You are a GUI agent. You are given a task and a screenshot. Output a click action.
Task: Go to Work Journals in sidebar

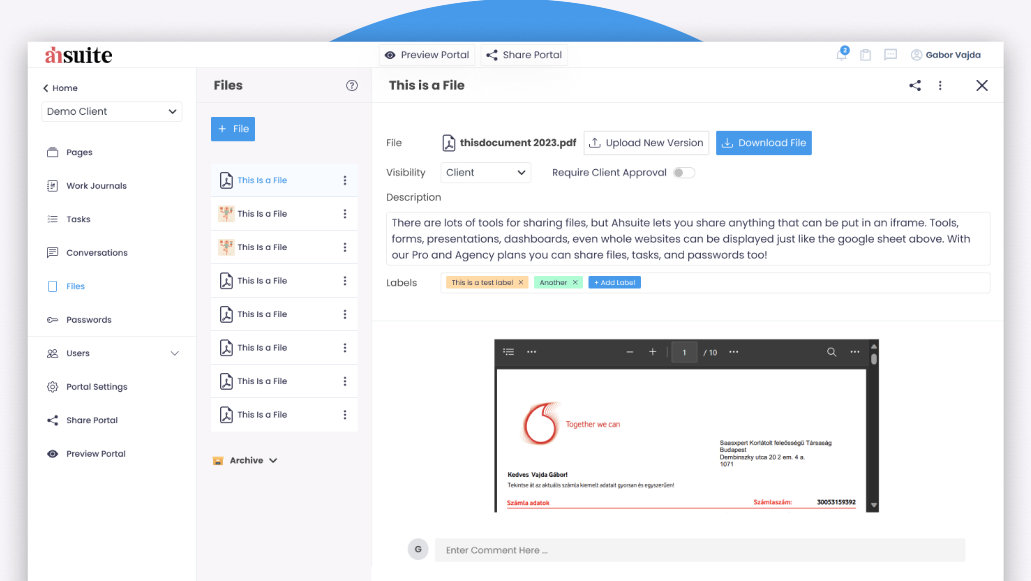point(96,186)
